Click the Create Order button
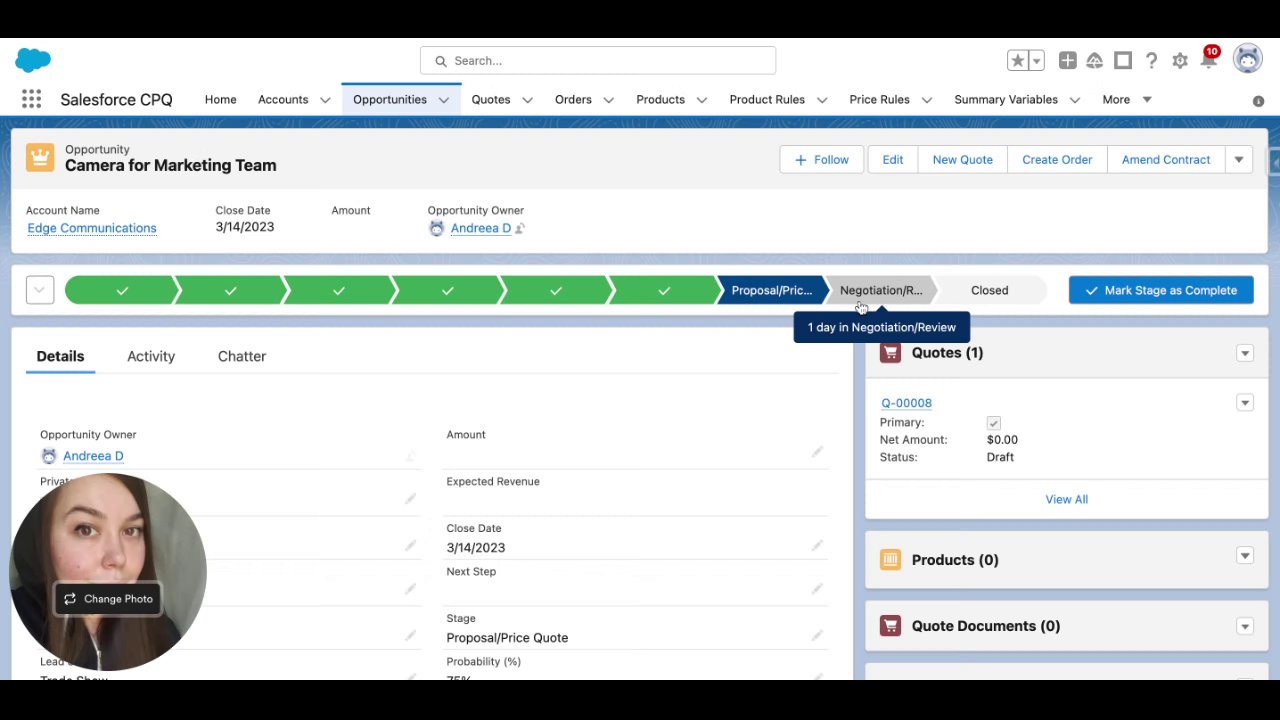1280x720 pixels. pyautogui.click(x=1057, y=160)
